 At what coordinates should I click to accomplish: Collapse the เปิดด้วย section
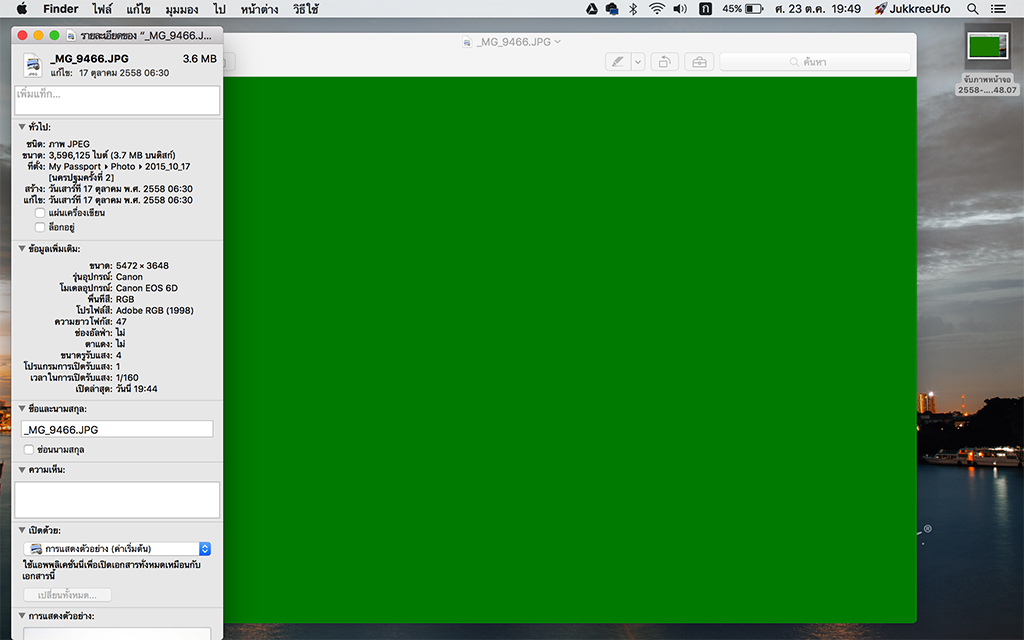click(x=22, y=530)
